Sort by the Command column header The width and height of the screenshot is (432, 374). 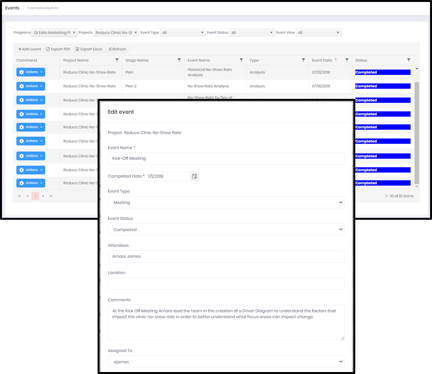coord(27,60)
